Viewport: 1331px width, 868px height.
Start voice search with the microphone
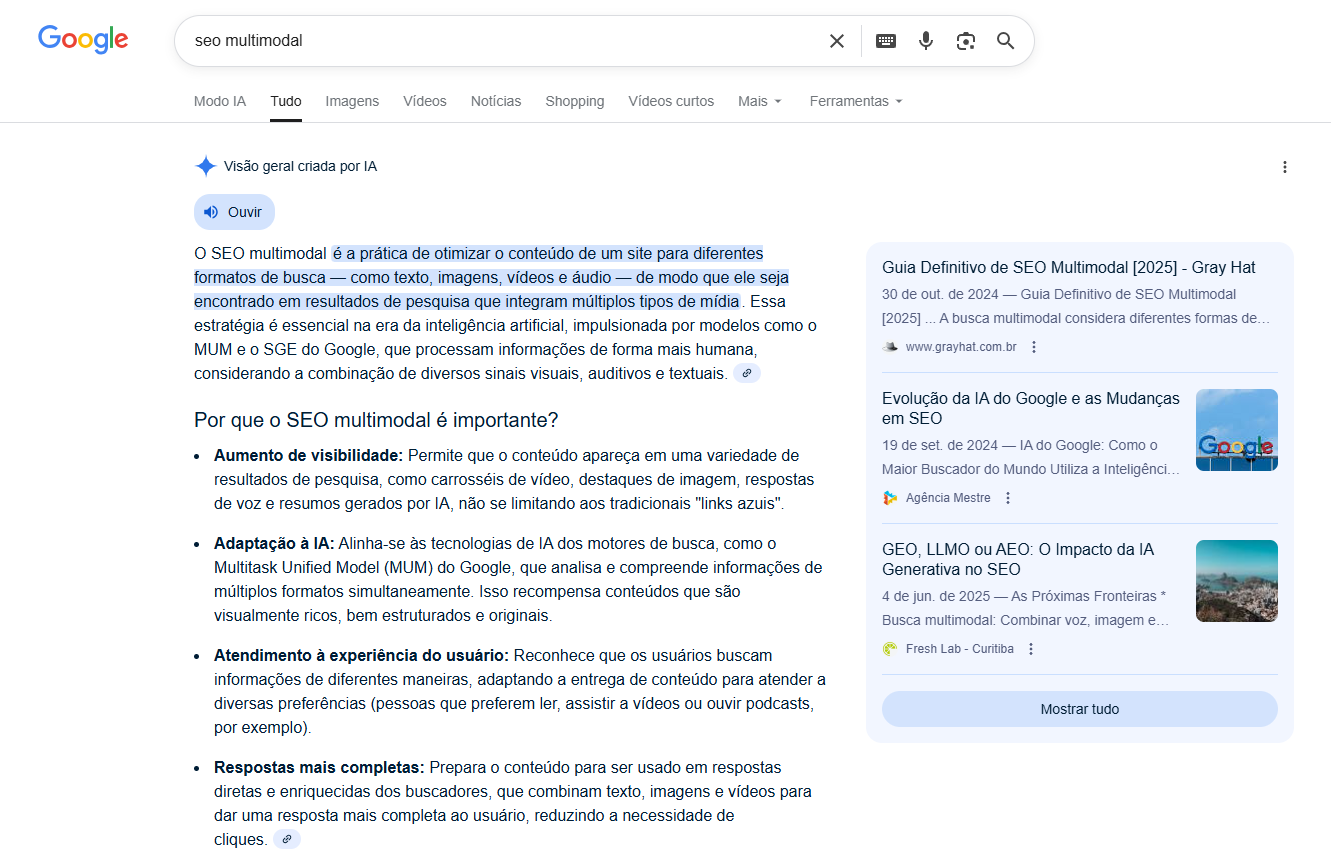click(x=926, y=41)
